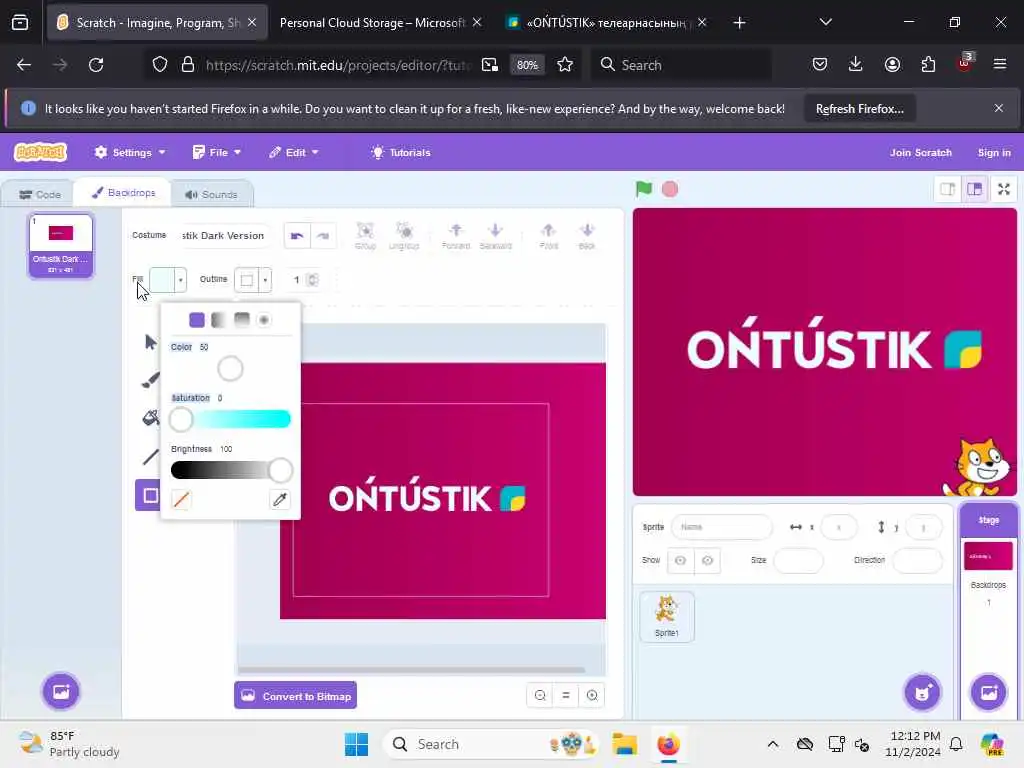Click the Front layer icon
This screenshot has width=1024, height=768.
point(549,236)
